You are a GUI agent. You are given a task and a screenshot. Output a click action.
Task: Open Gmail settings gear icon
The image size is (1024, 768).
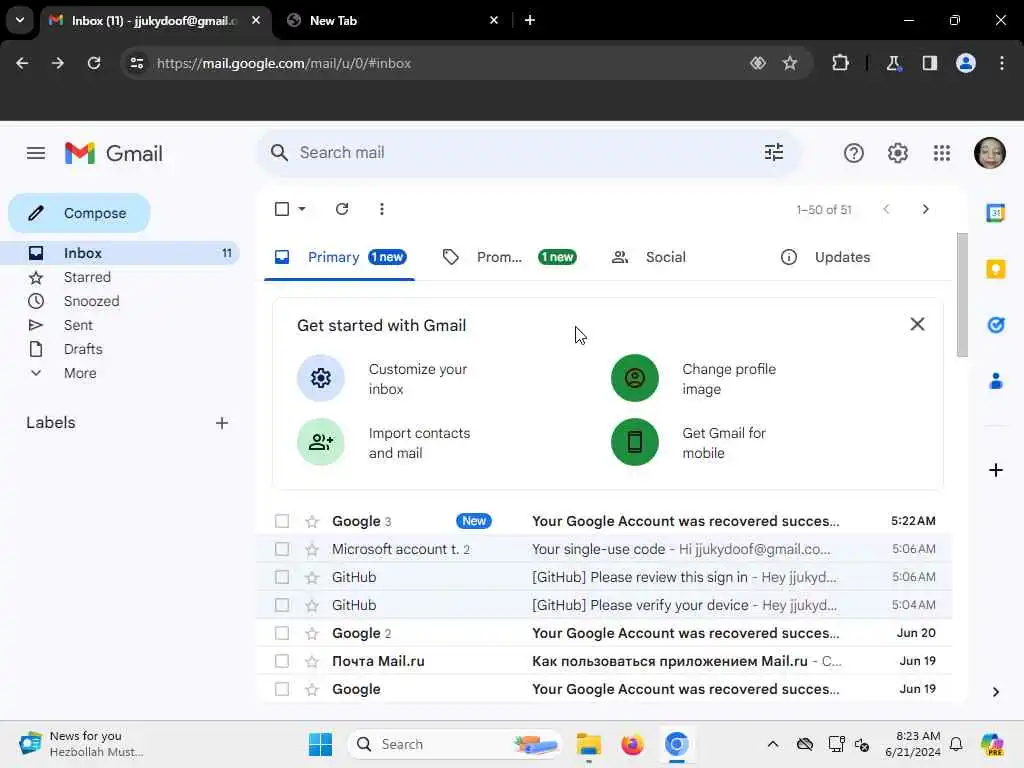[898, 153]
